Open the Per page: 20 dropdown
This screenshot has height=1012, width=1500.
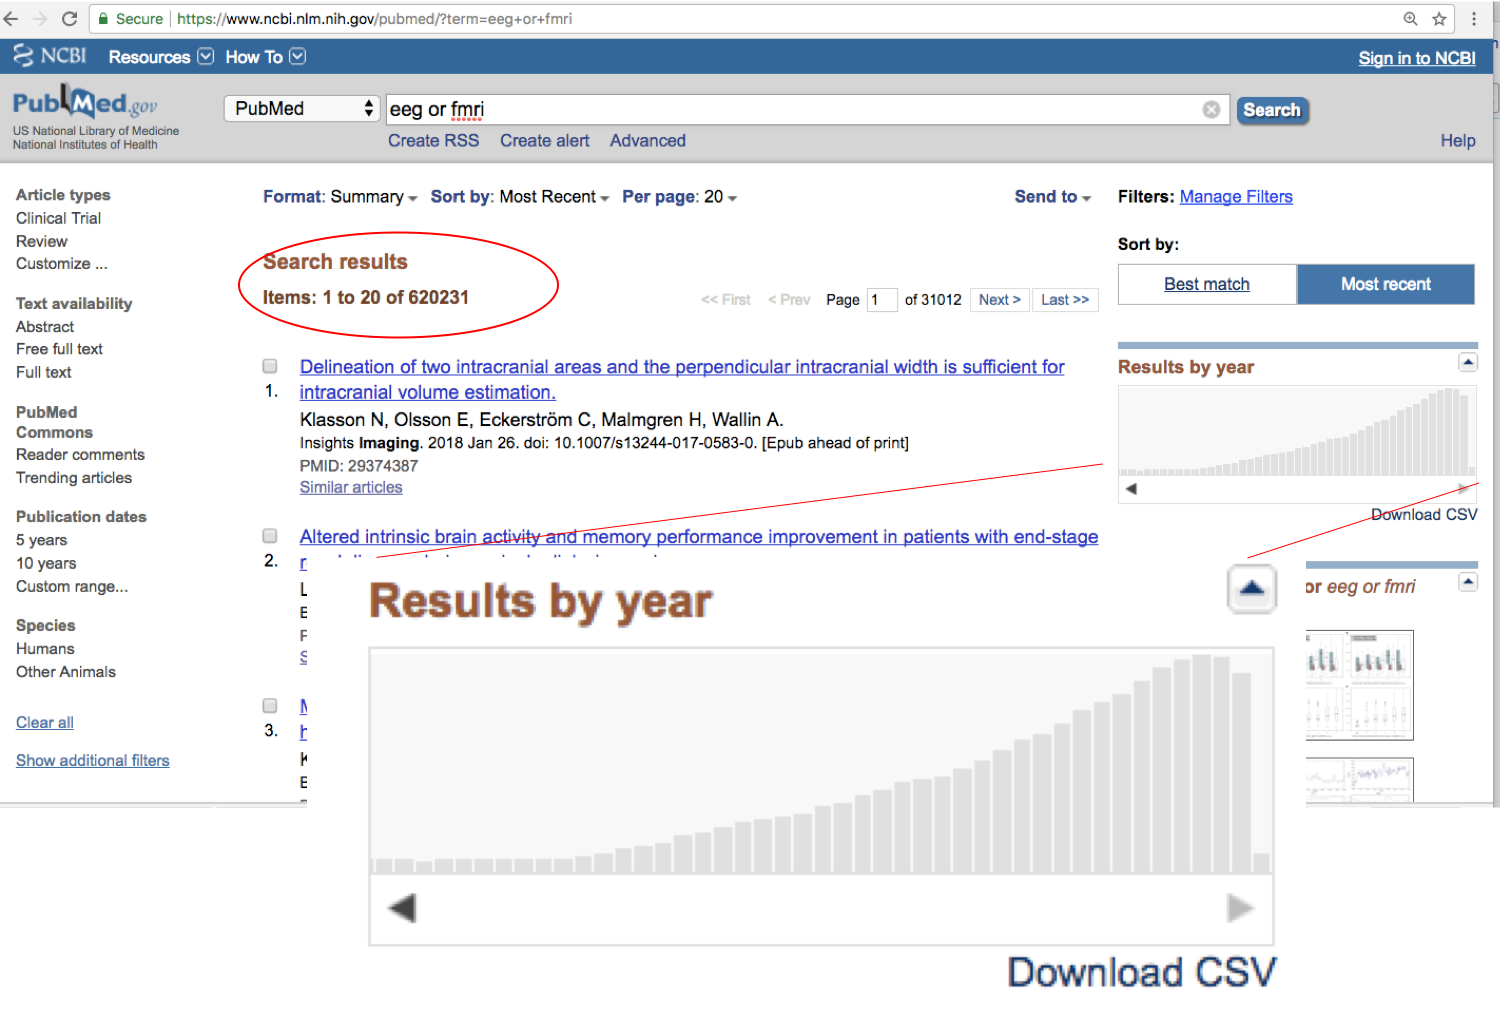click(x=680, y=197)
